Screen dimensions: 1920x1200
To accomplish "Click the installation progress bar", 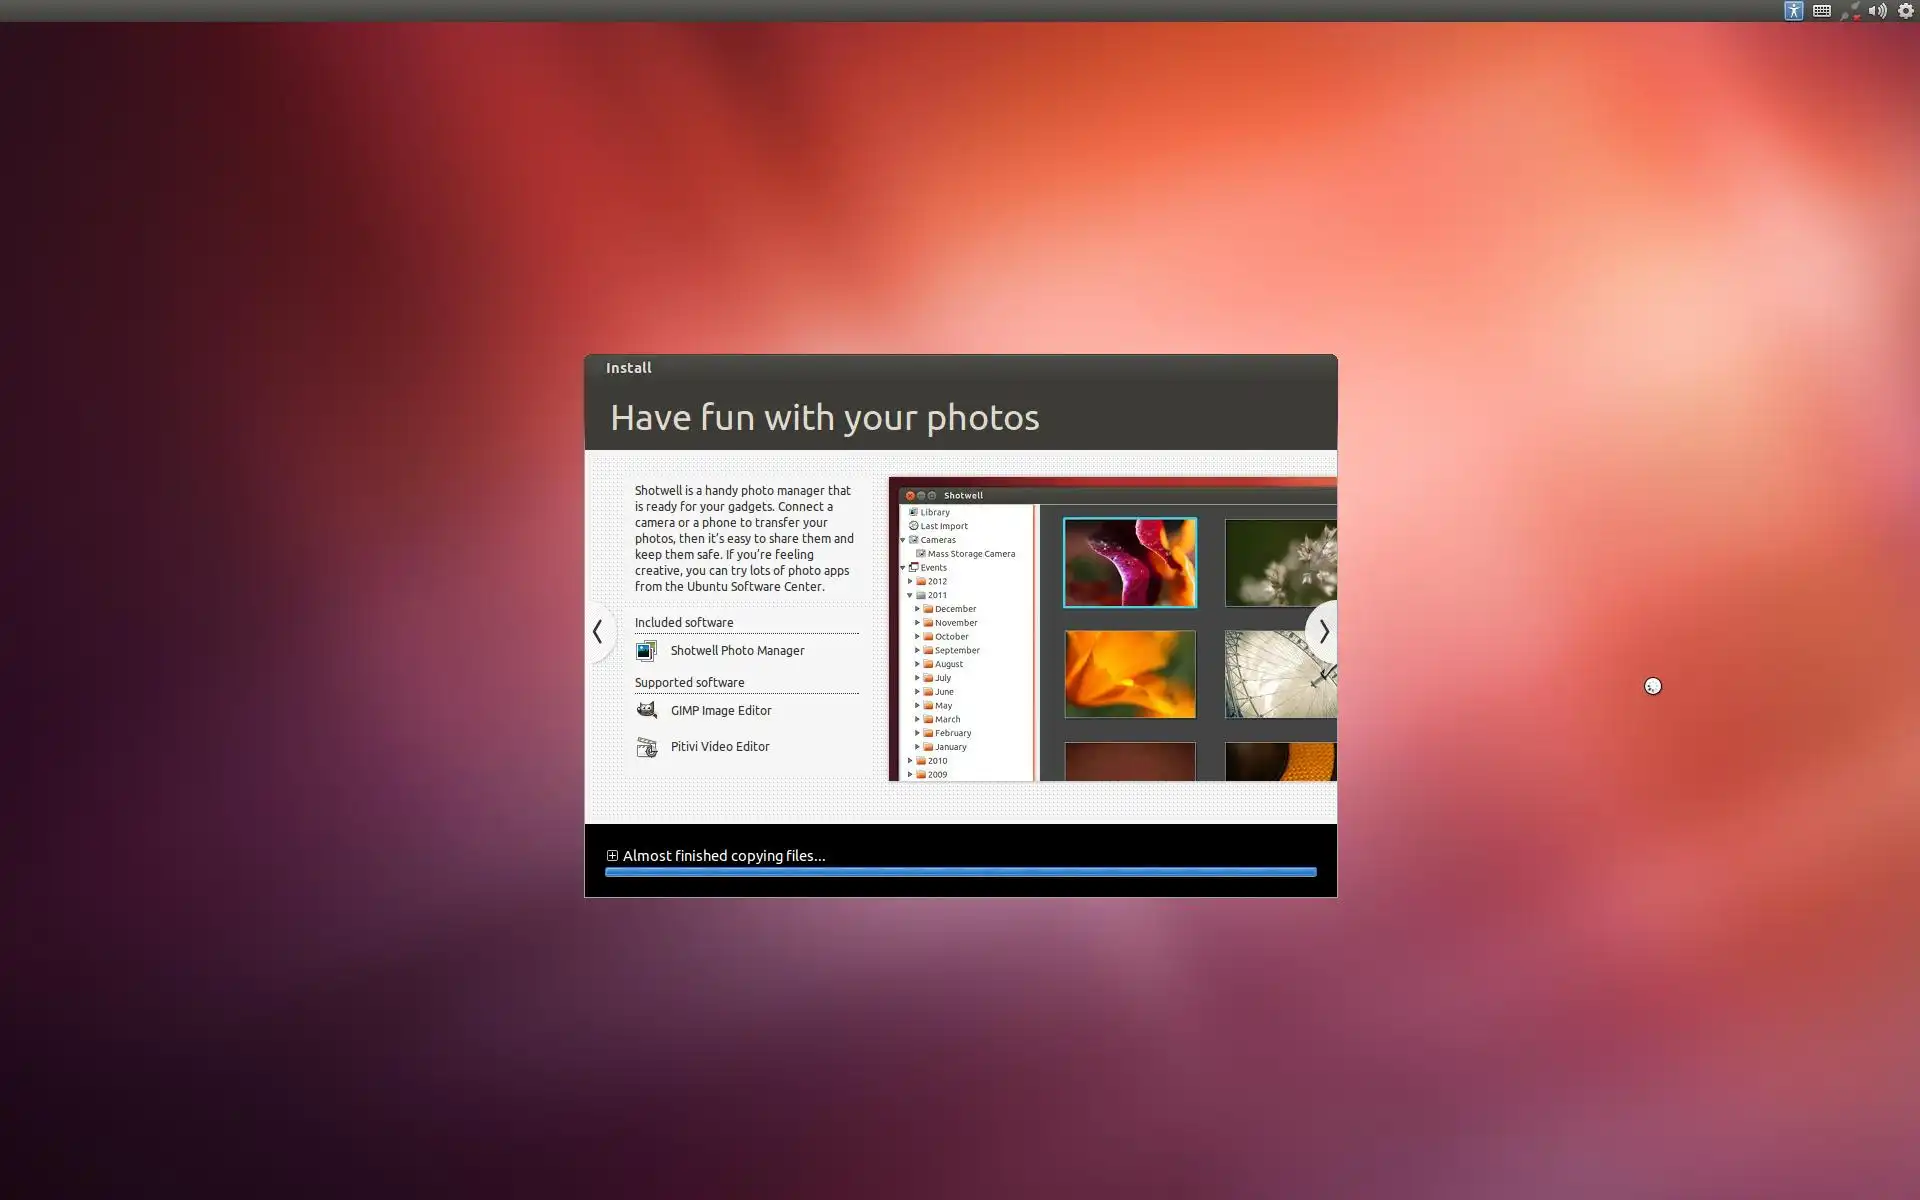I will (x=960, y=872).
